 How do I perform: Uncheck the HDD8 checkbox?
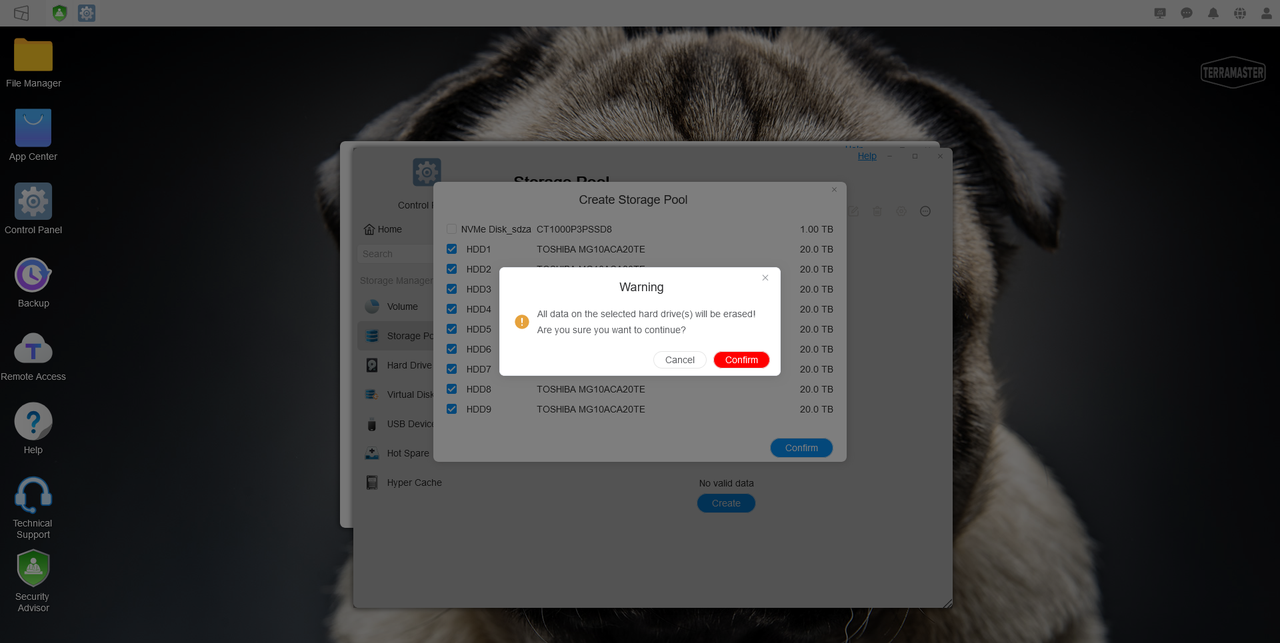tap(452, 389)
